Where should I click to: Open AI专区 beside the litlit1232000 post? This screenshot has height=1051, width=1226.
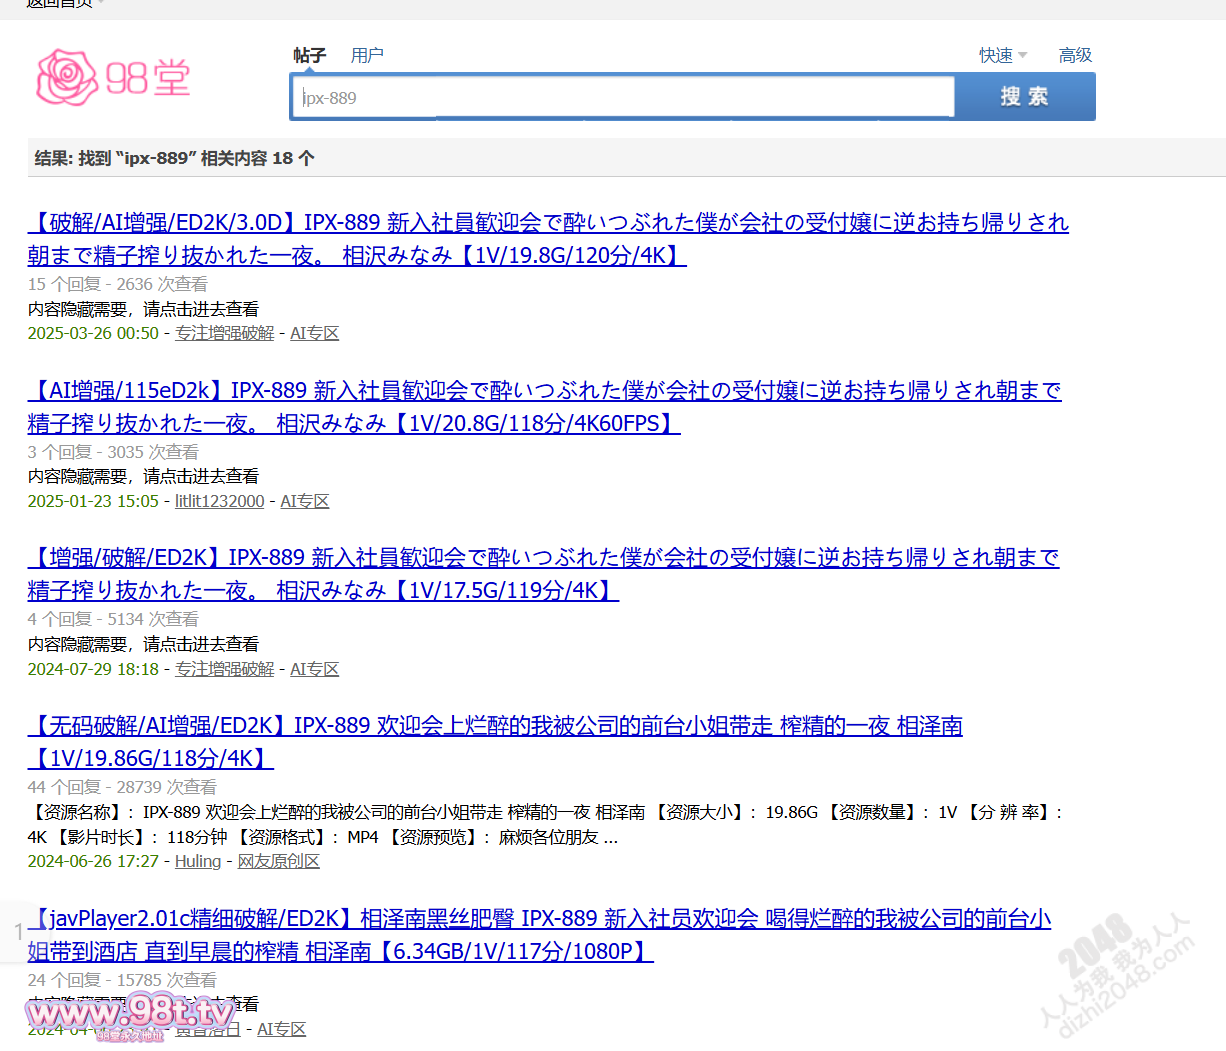point(304,501)
